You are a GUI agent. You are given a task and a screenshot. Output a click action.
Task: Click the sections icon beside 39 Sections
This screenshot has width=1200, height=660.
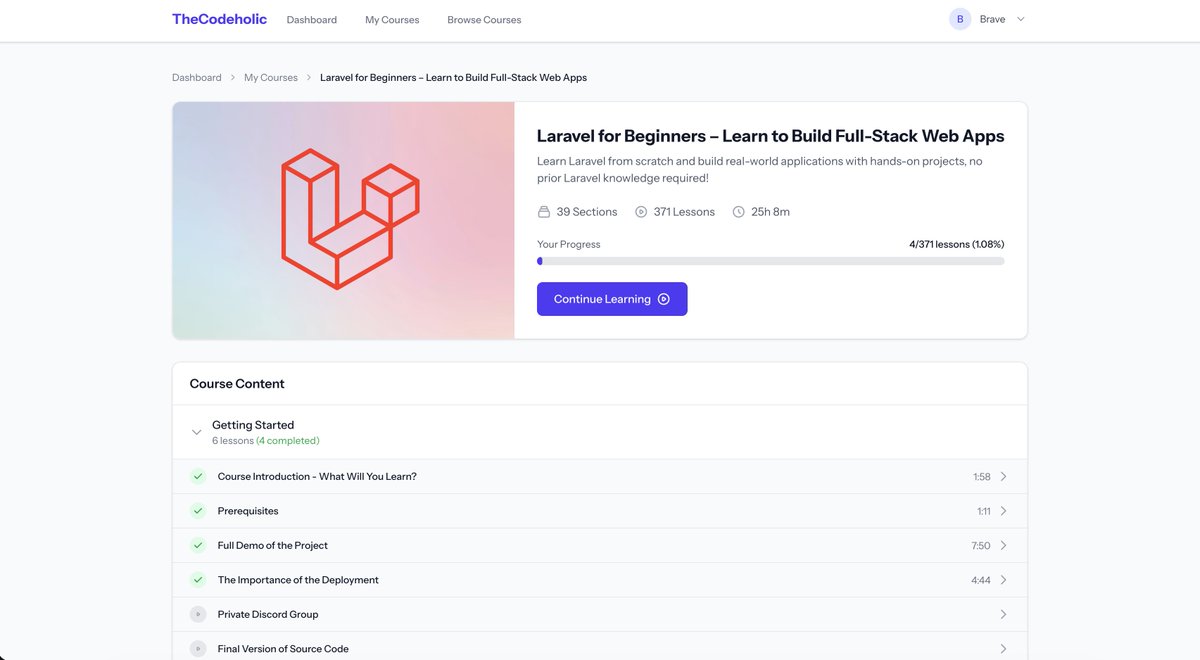click(x=544, y=212)
